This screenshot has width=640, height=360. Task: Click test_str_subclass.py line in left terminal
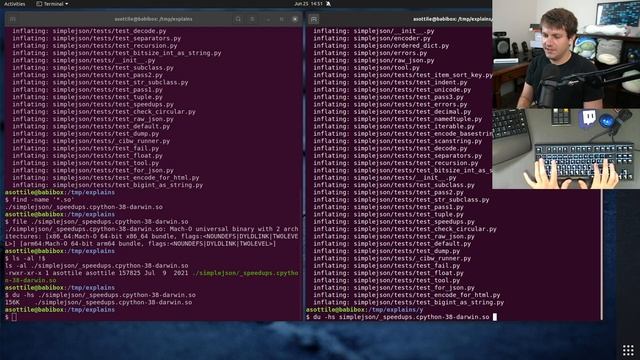coord(100,82)
